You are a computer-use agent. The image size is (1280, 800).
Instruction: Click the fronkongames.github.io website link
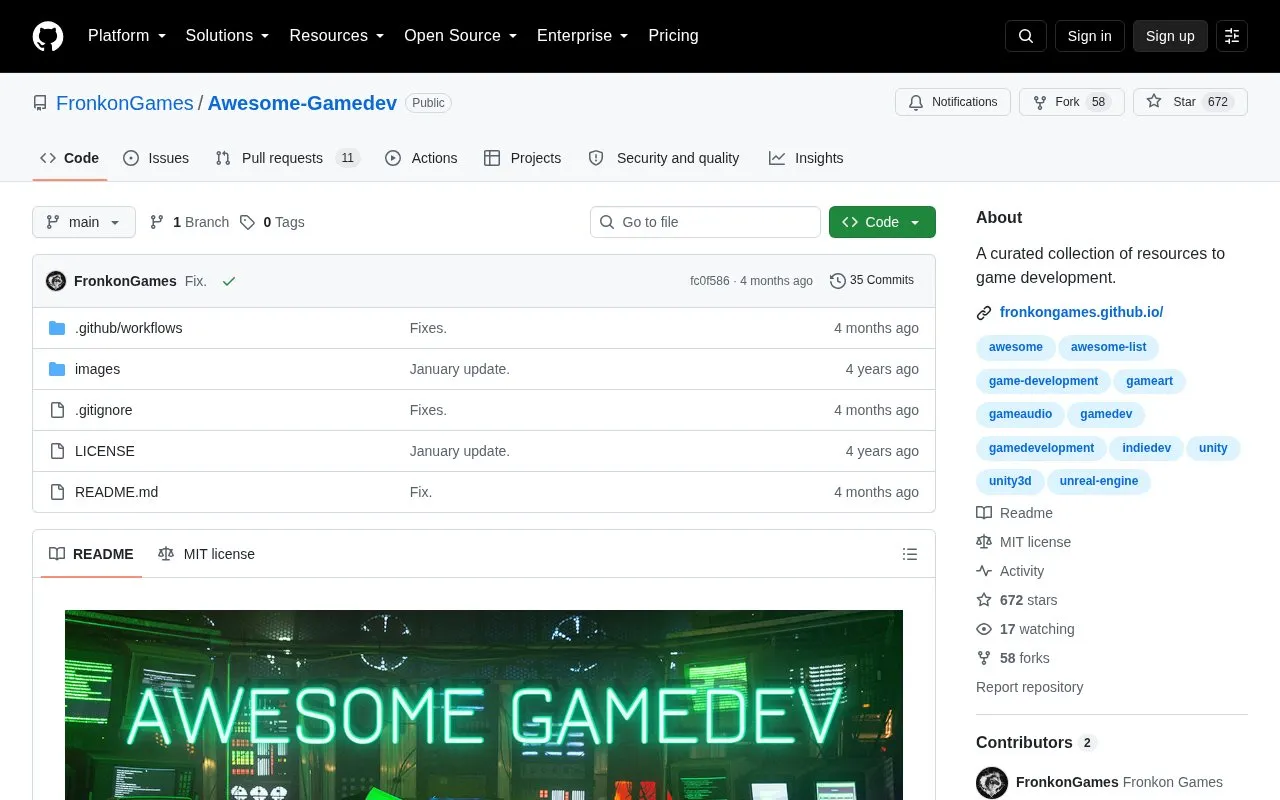1081,312
